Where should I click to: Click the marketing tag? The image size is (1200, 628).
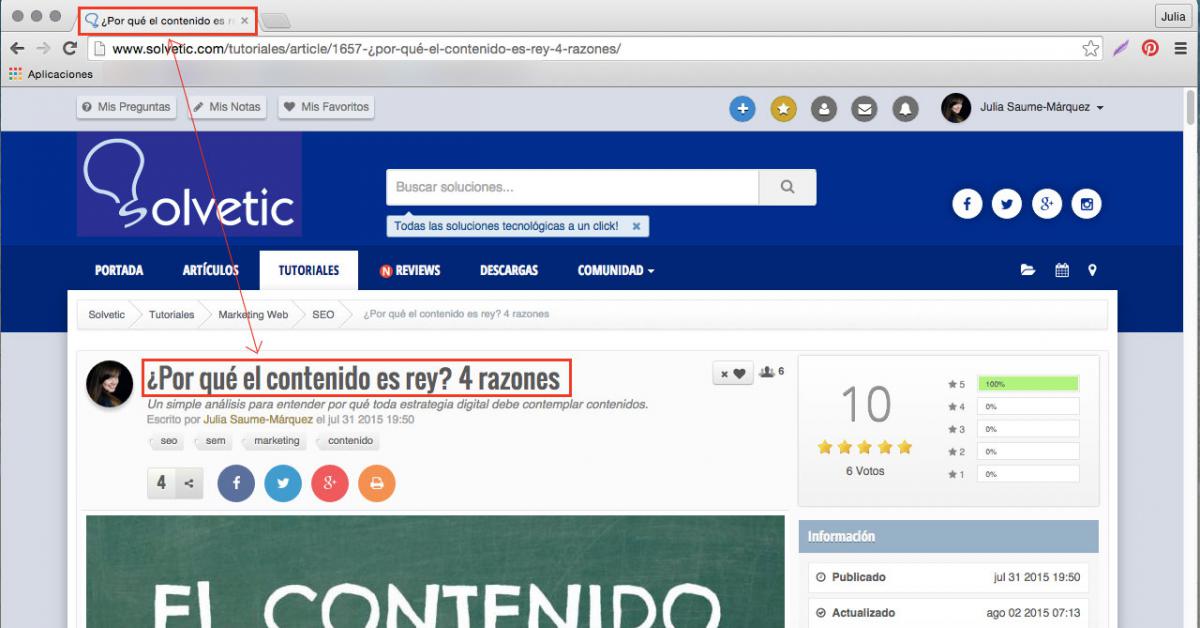[x=274, y=441]
